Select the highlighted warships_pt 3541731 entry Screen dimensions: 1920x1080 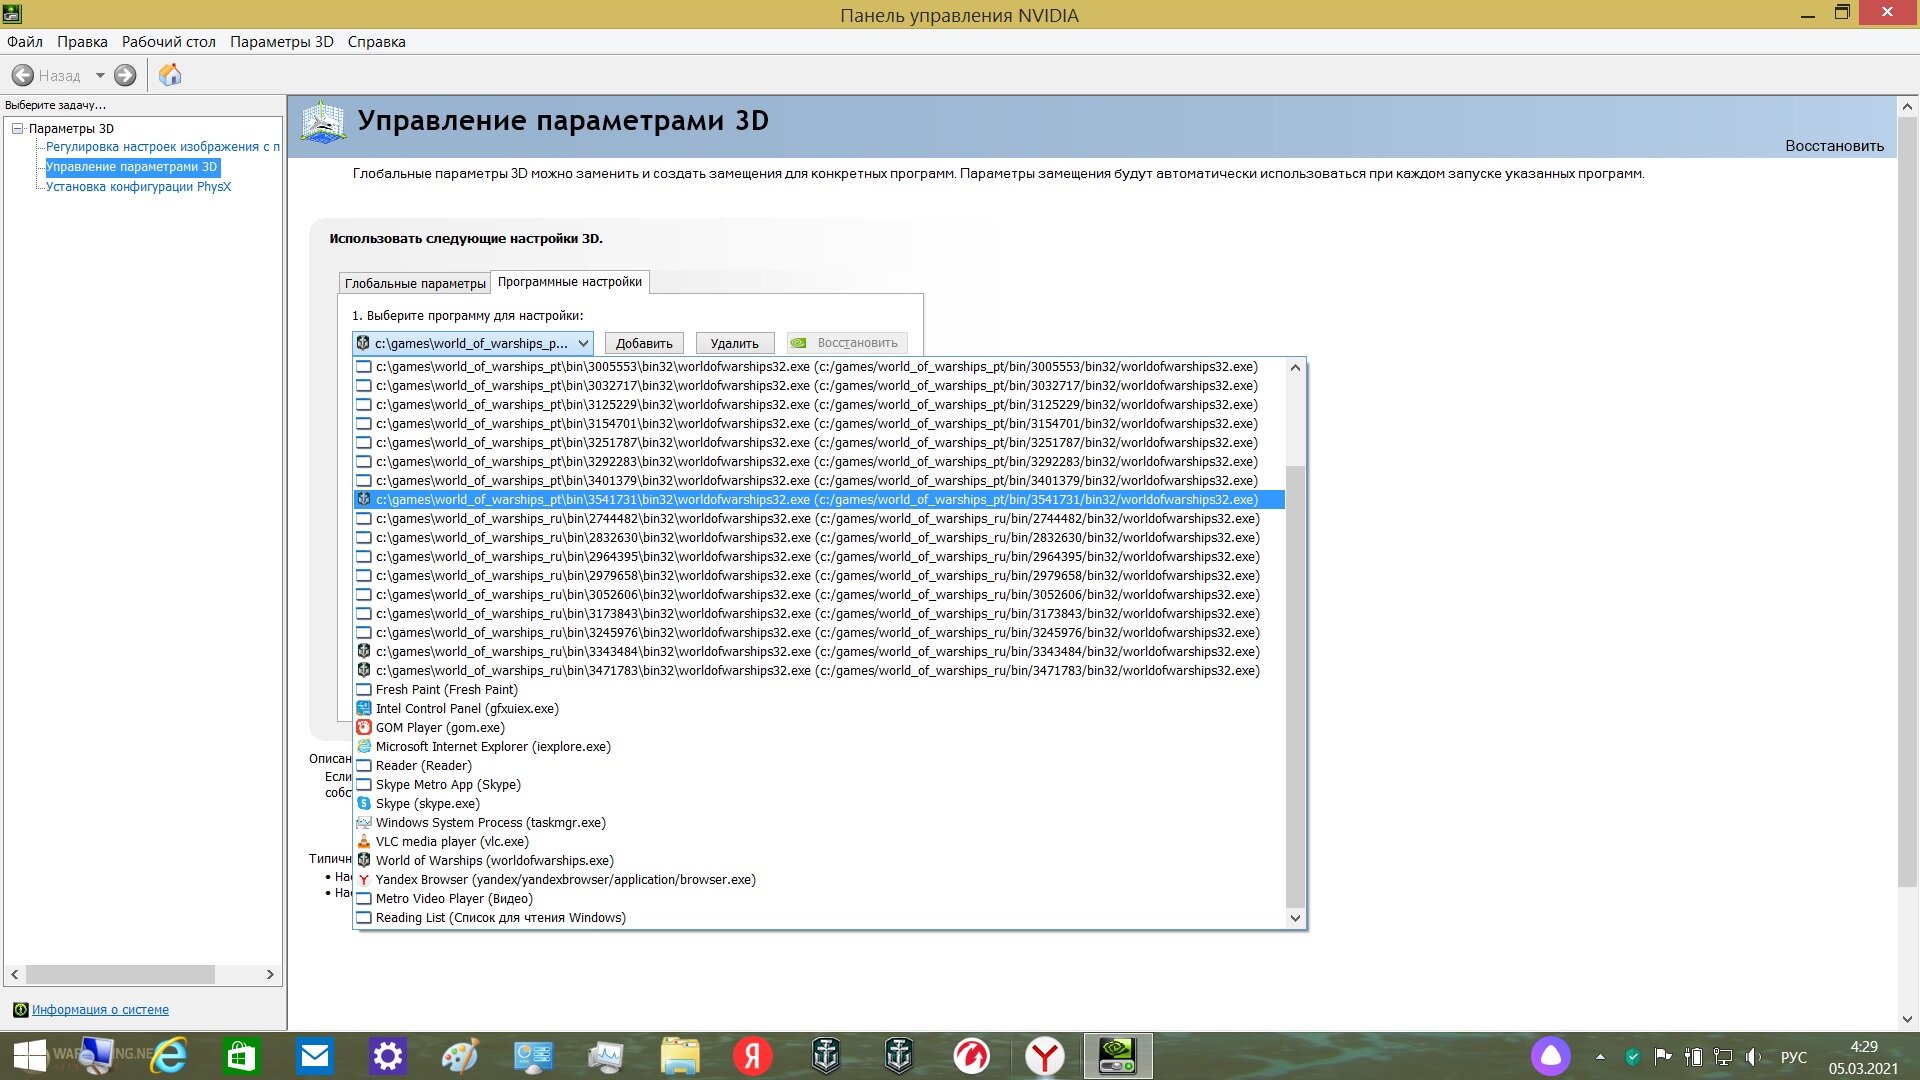[820, 500]
